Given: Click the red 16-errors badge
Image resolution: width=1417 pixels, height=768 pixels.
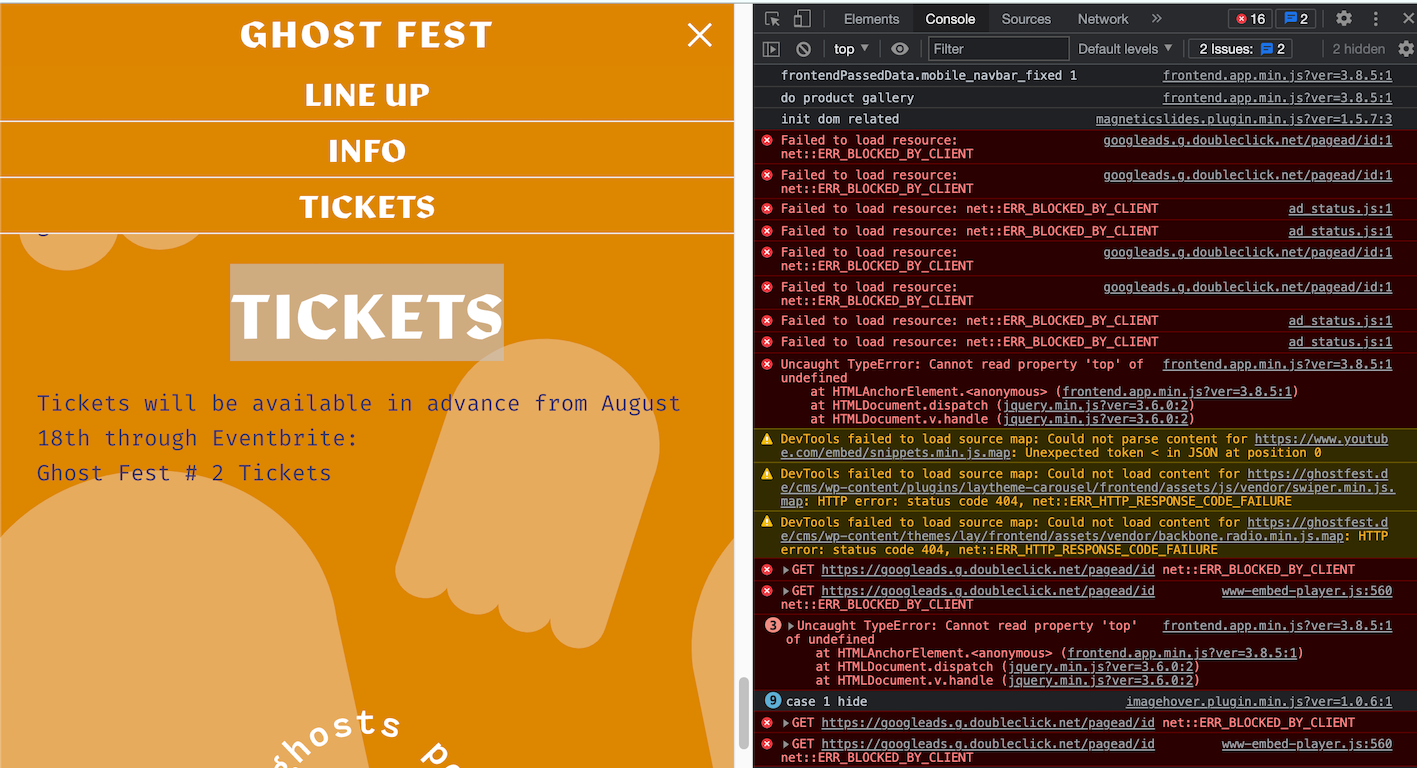Looking at the screenshot, I should click(x=1248, y=18).
